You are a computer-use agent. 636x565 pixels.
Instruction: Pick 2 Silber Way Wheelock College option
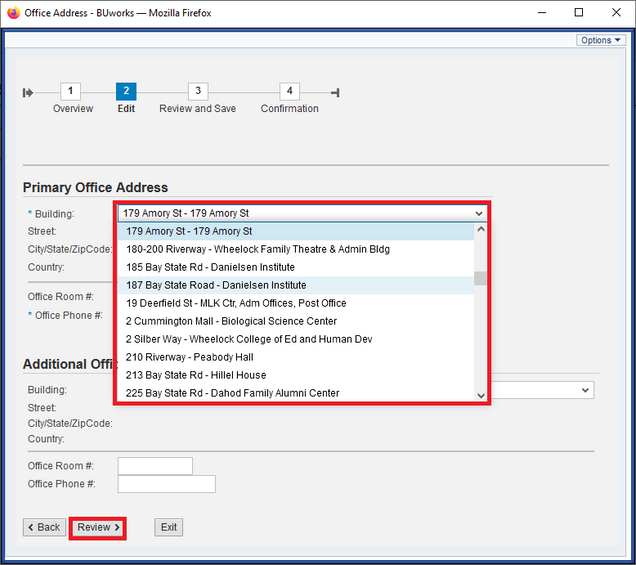click(296, 339)
